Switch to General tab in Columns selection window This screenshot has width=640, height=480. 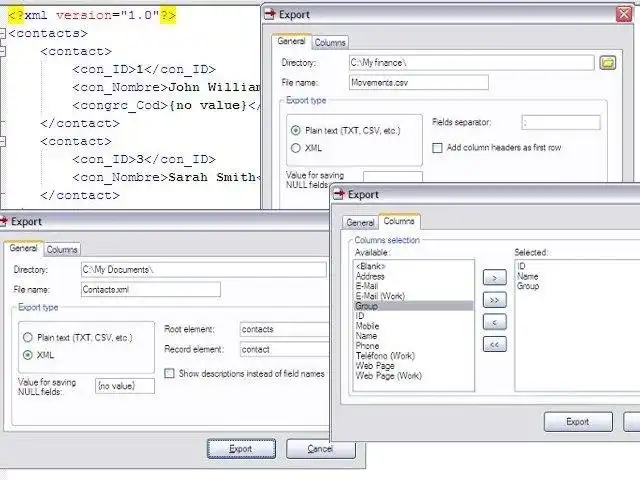(x=360, y=222)
